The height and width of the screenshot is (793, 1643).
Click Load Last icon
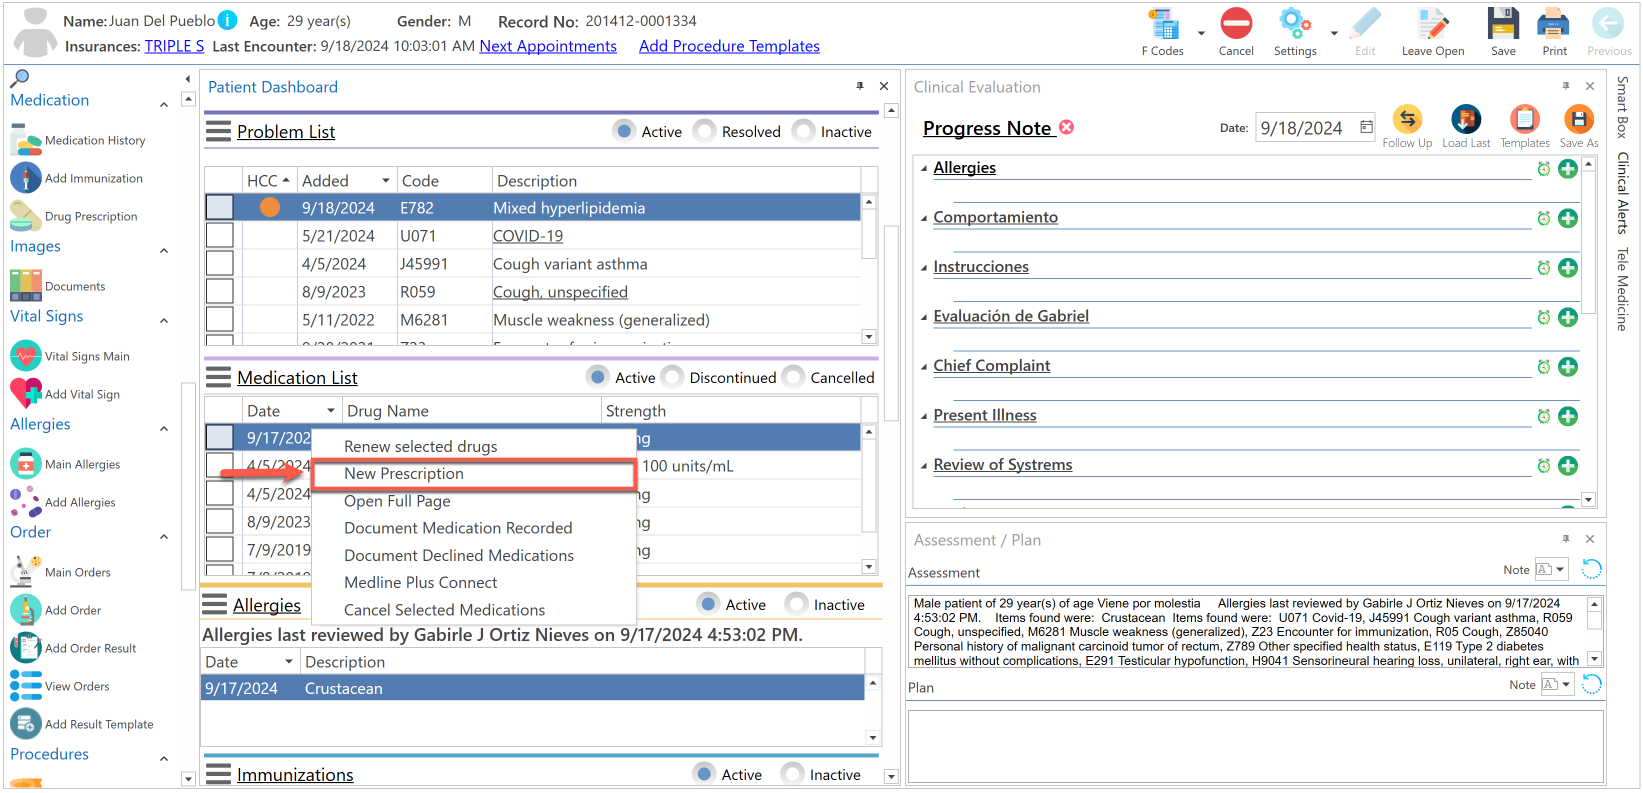pos(1466,120)
